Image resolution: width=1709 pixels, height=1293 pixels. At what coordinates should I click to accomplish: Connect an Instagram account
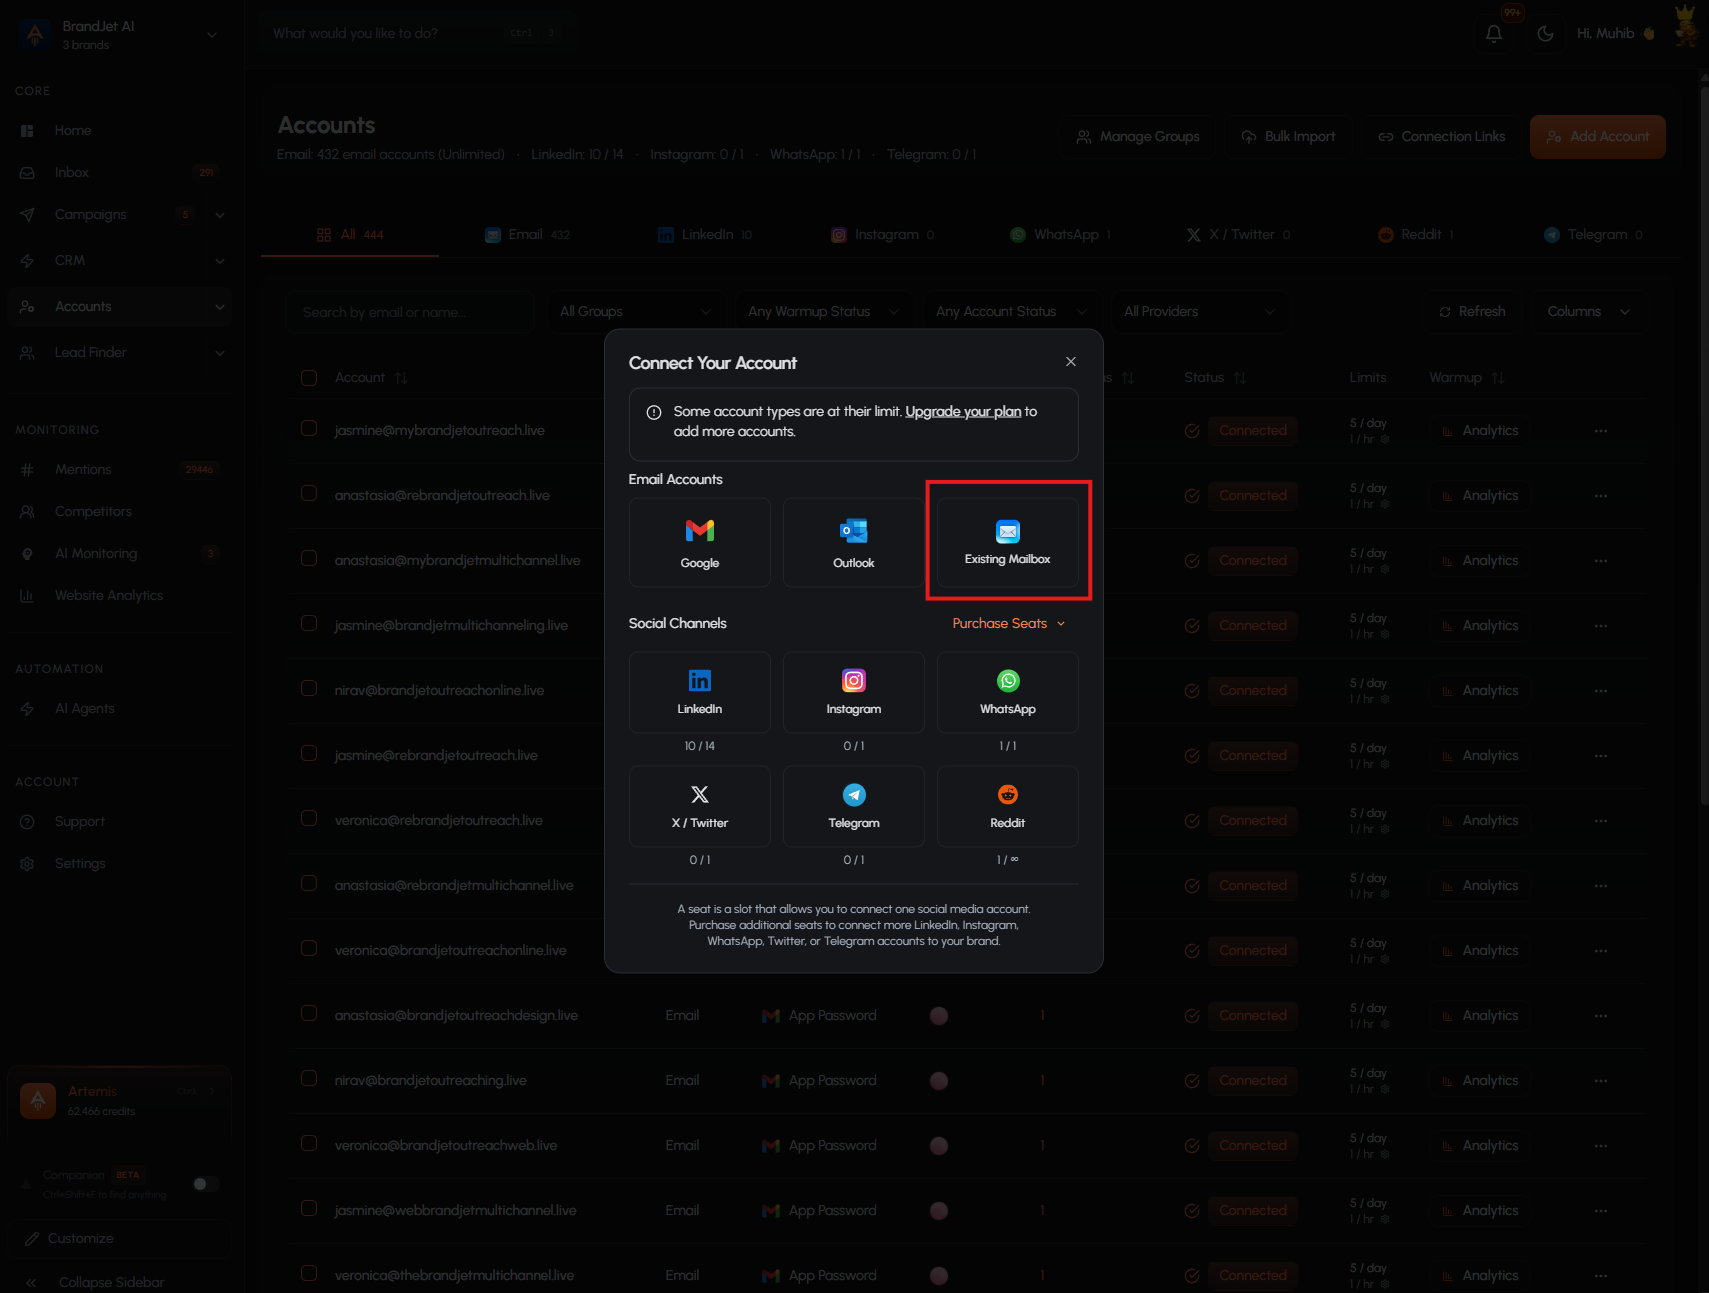pyautogui.click(x=854, y=692)
